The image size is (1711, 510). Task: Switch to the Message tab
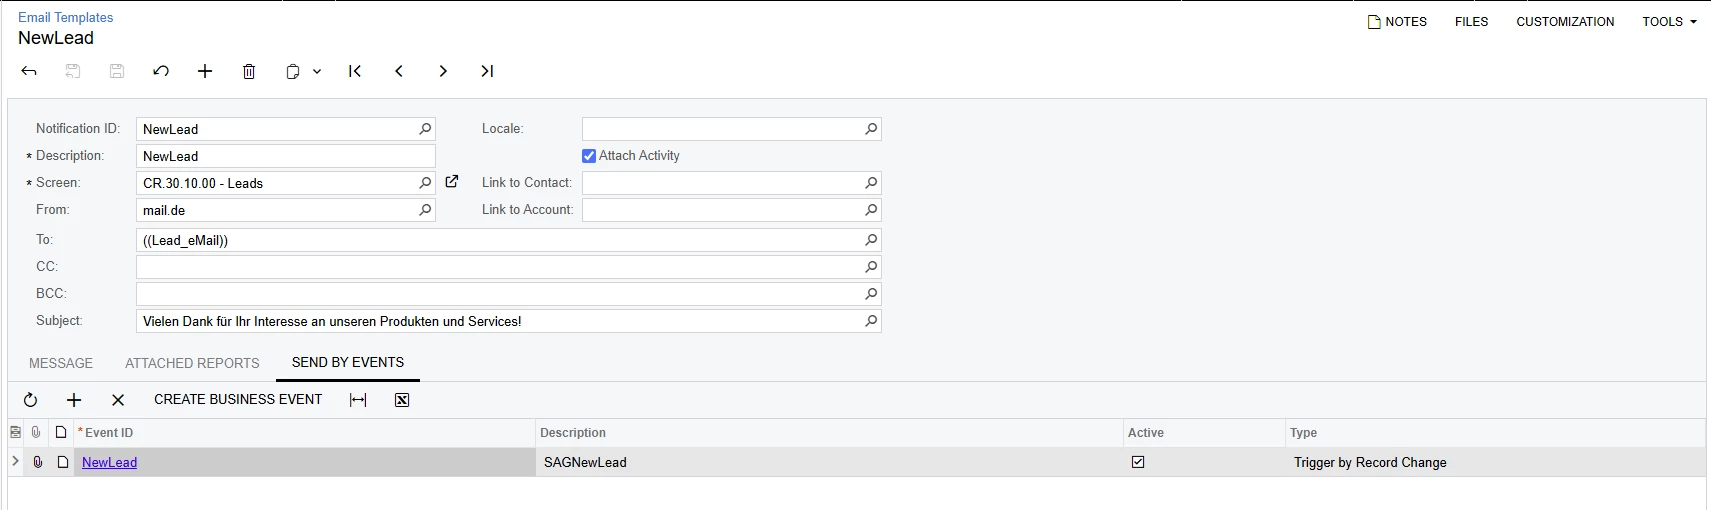[x=61, y=363]
